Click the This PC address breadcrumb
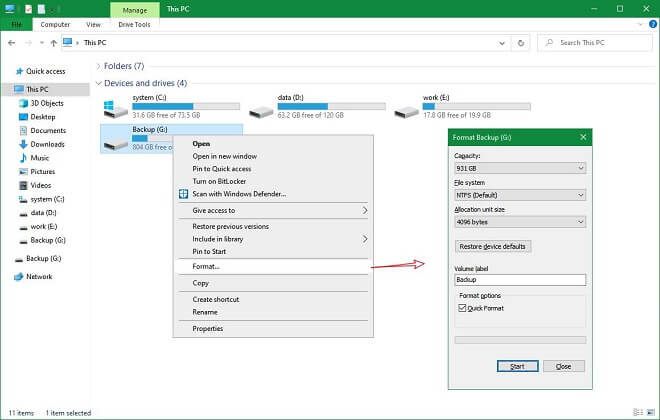660x420 pixels. coord(95,43)
